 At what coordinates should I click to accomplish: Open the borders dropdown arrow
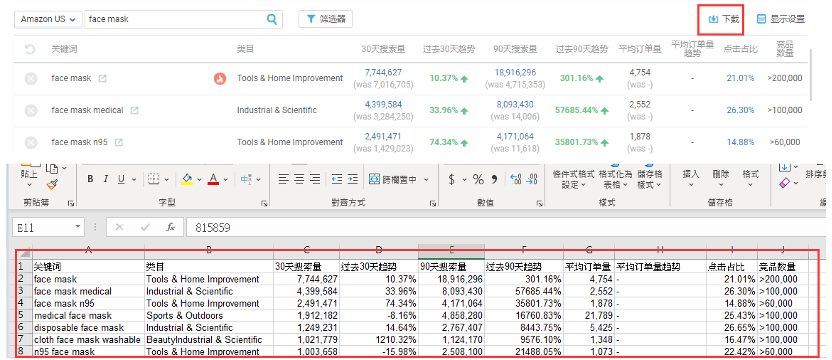(x=167, y=180)
